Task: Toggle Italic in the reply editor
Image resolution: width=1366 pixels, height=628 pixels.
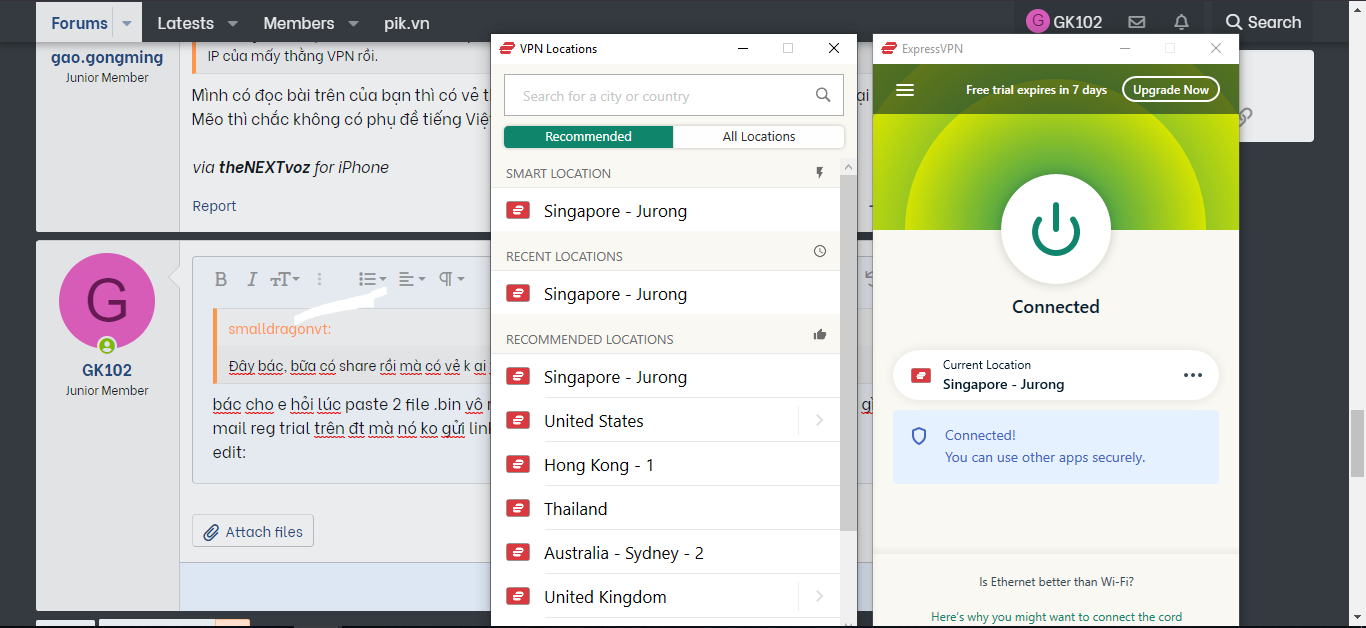Action: 252,279
